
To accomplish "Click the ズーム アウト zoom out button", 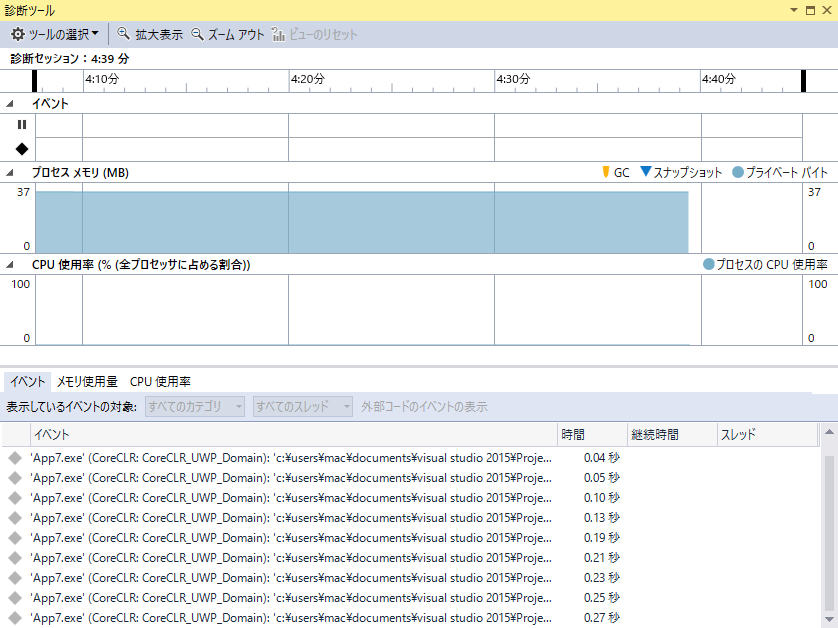I will point(228,35).
